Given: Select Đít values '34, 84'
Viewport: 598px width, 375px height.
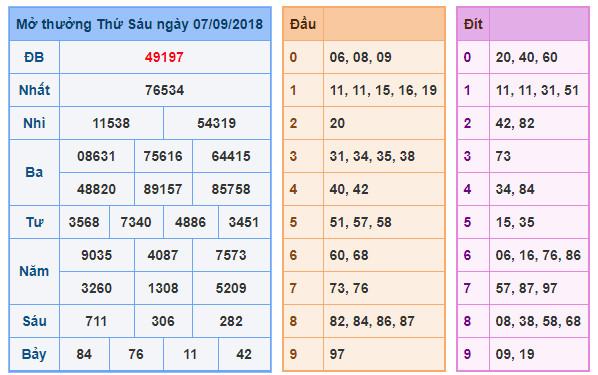Looking at the screenshot, I should (x=515, y=189).
